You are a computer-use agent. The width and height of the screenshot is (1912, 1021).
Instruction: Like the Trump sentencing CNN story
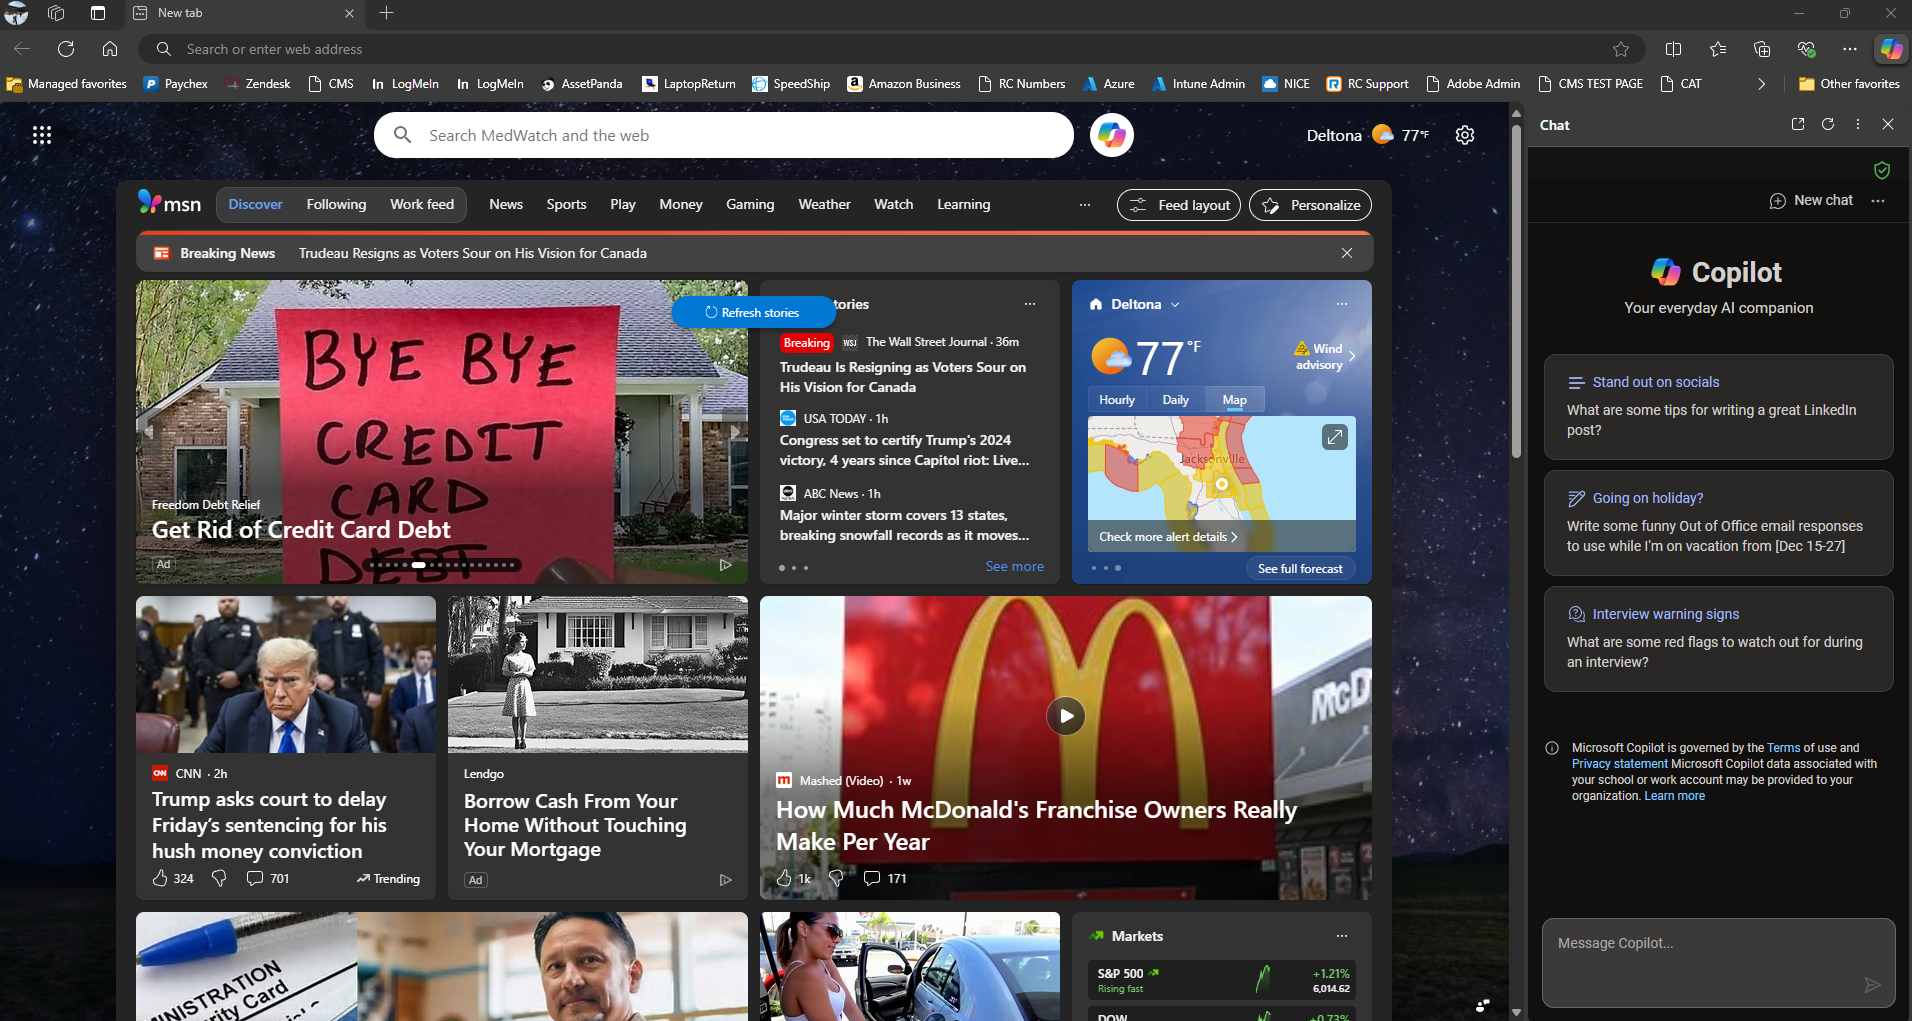(x=160, y=878)
